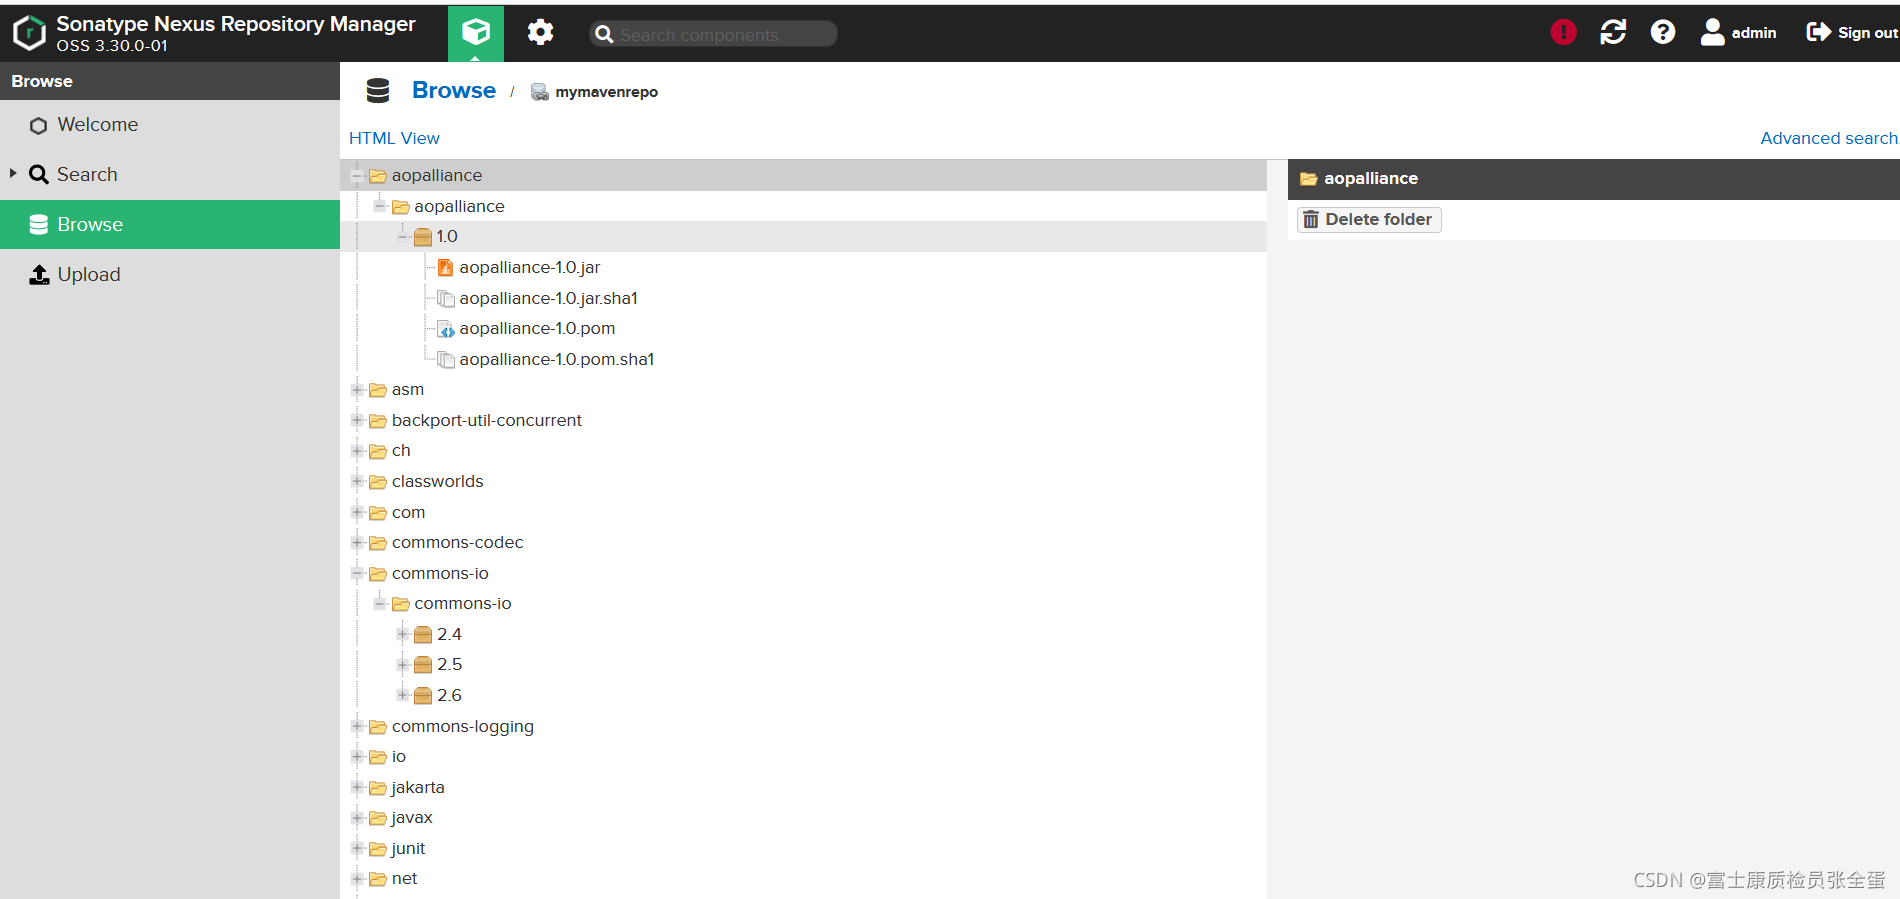Screen dimensions: 1900x899
Task: Click the red system status alert icon
Action: 1563,33
